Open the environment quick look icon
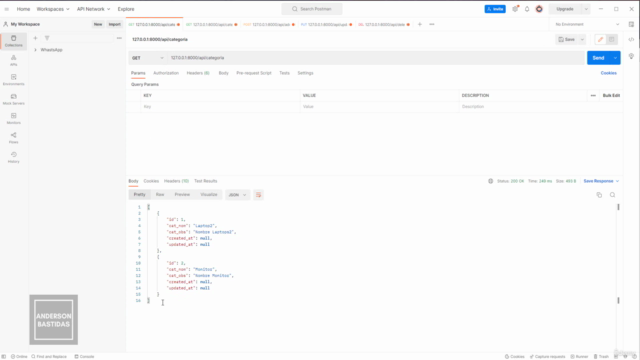 click(x=631, y=24)
